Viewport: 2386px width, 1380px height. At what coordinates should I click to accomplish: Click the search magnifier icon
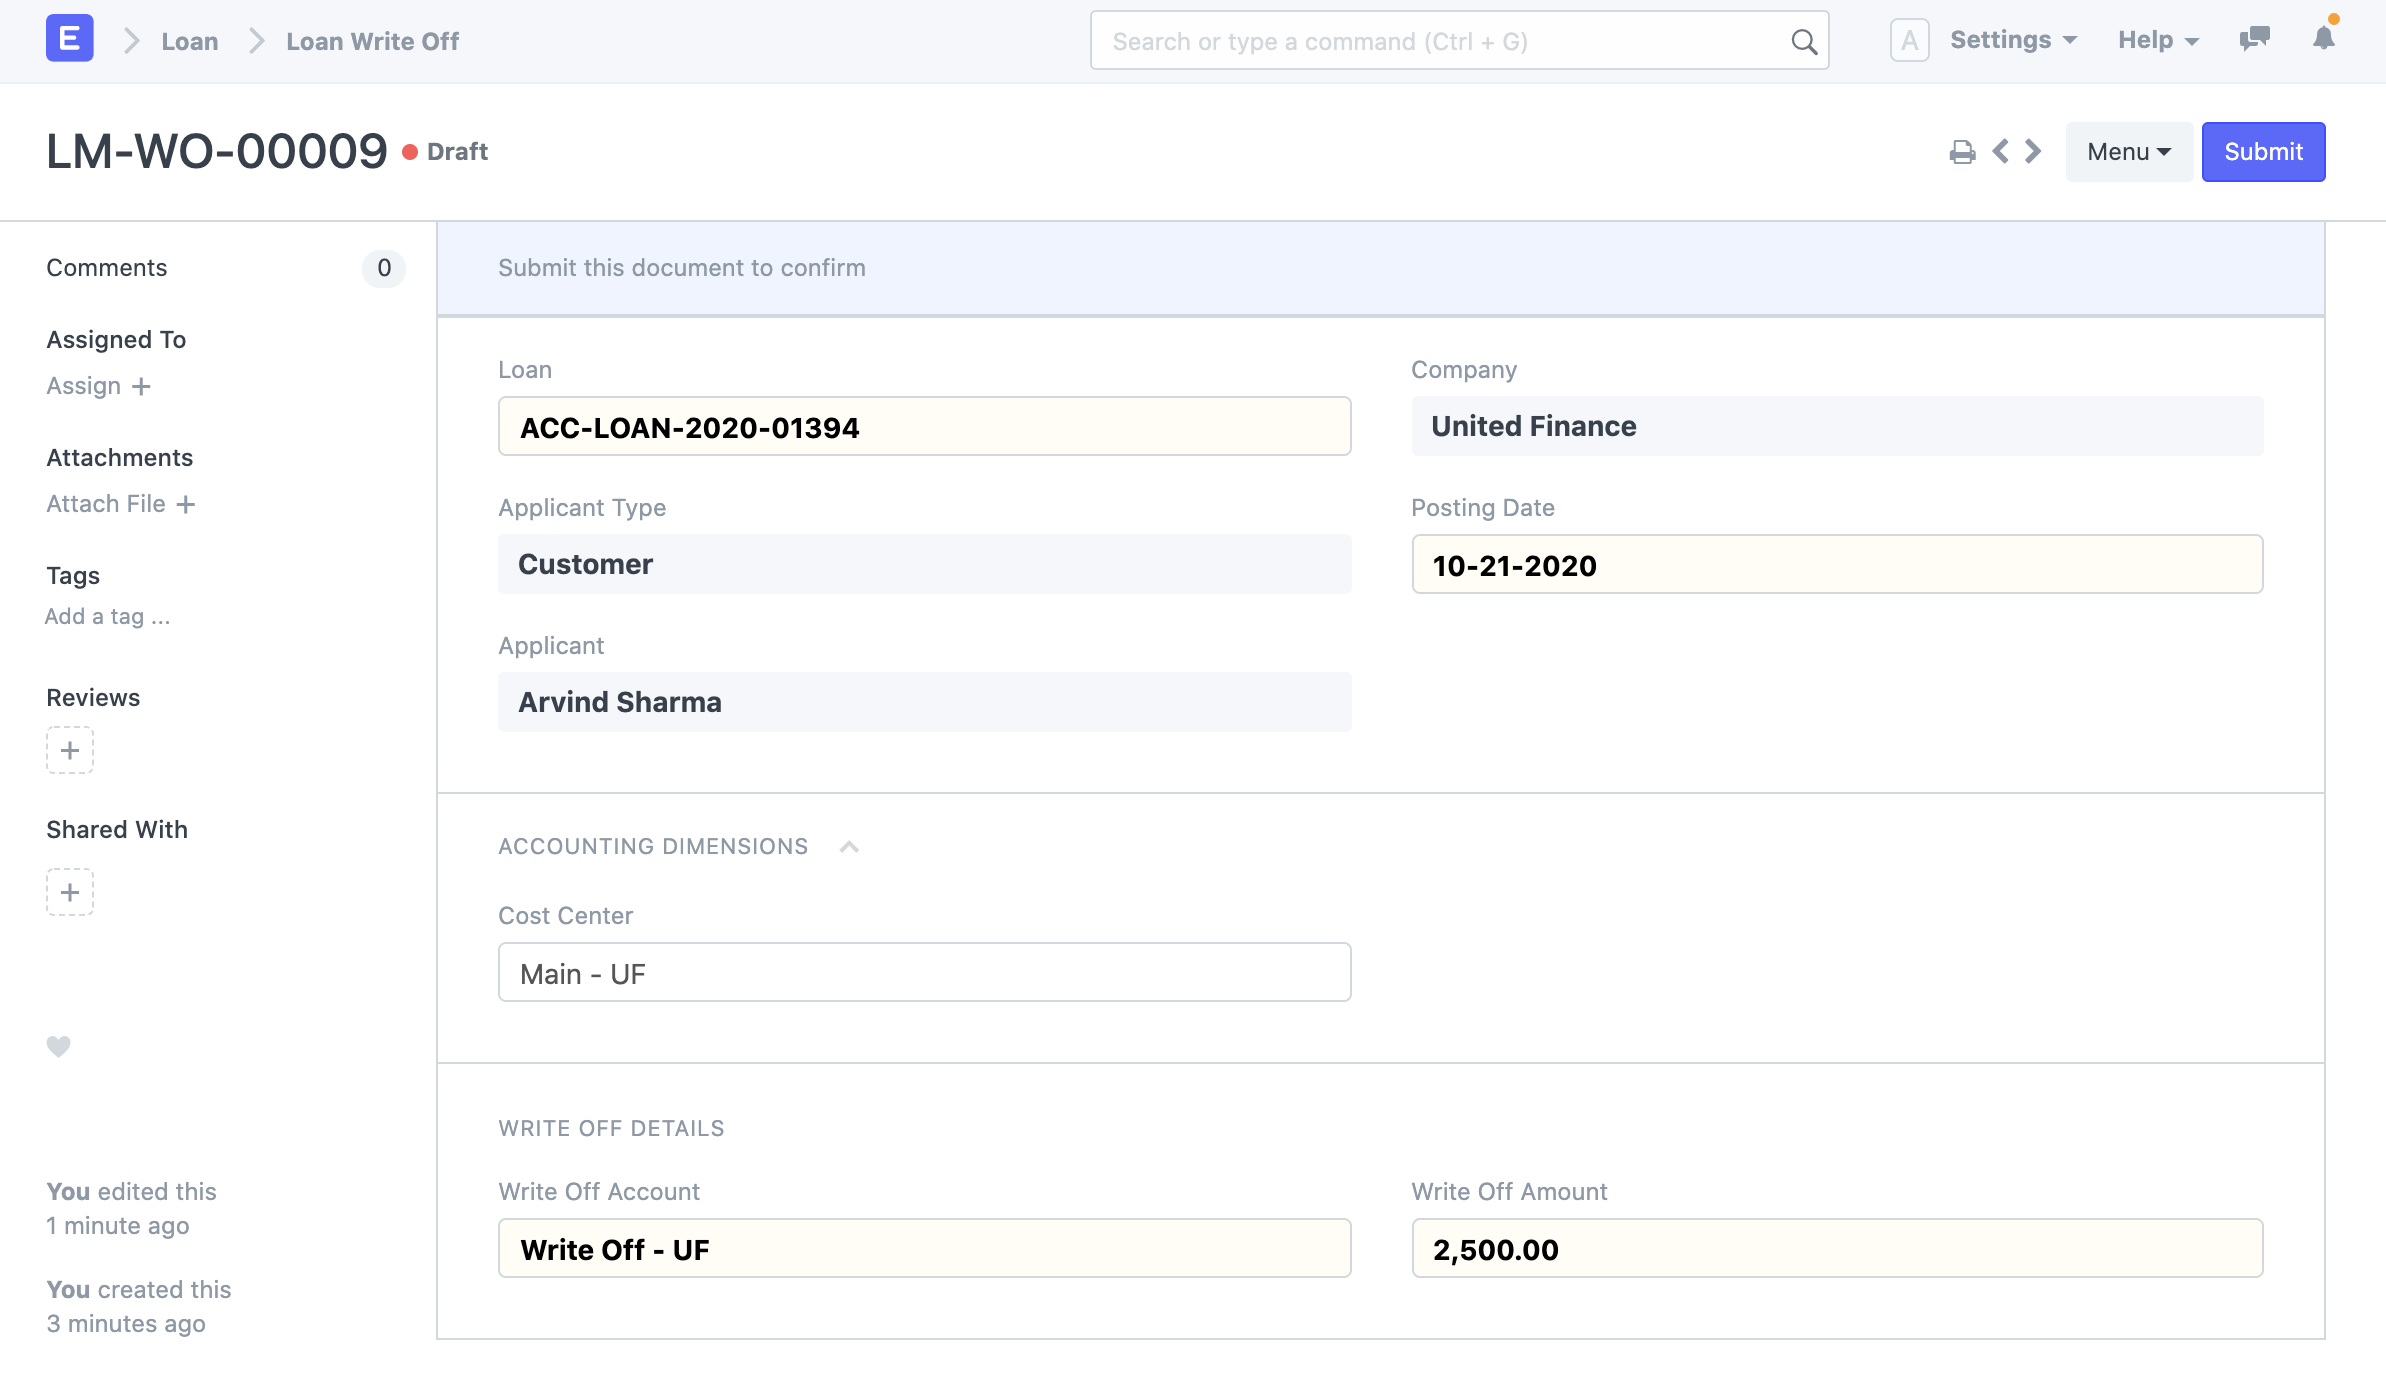(1804, 41)
